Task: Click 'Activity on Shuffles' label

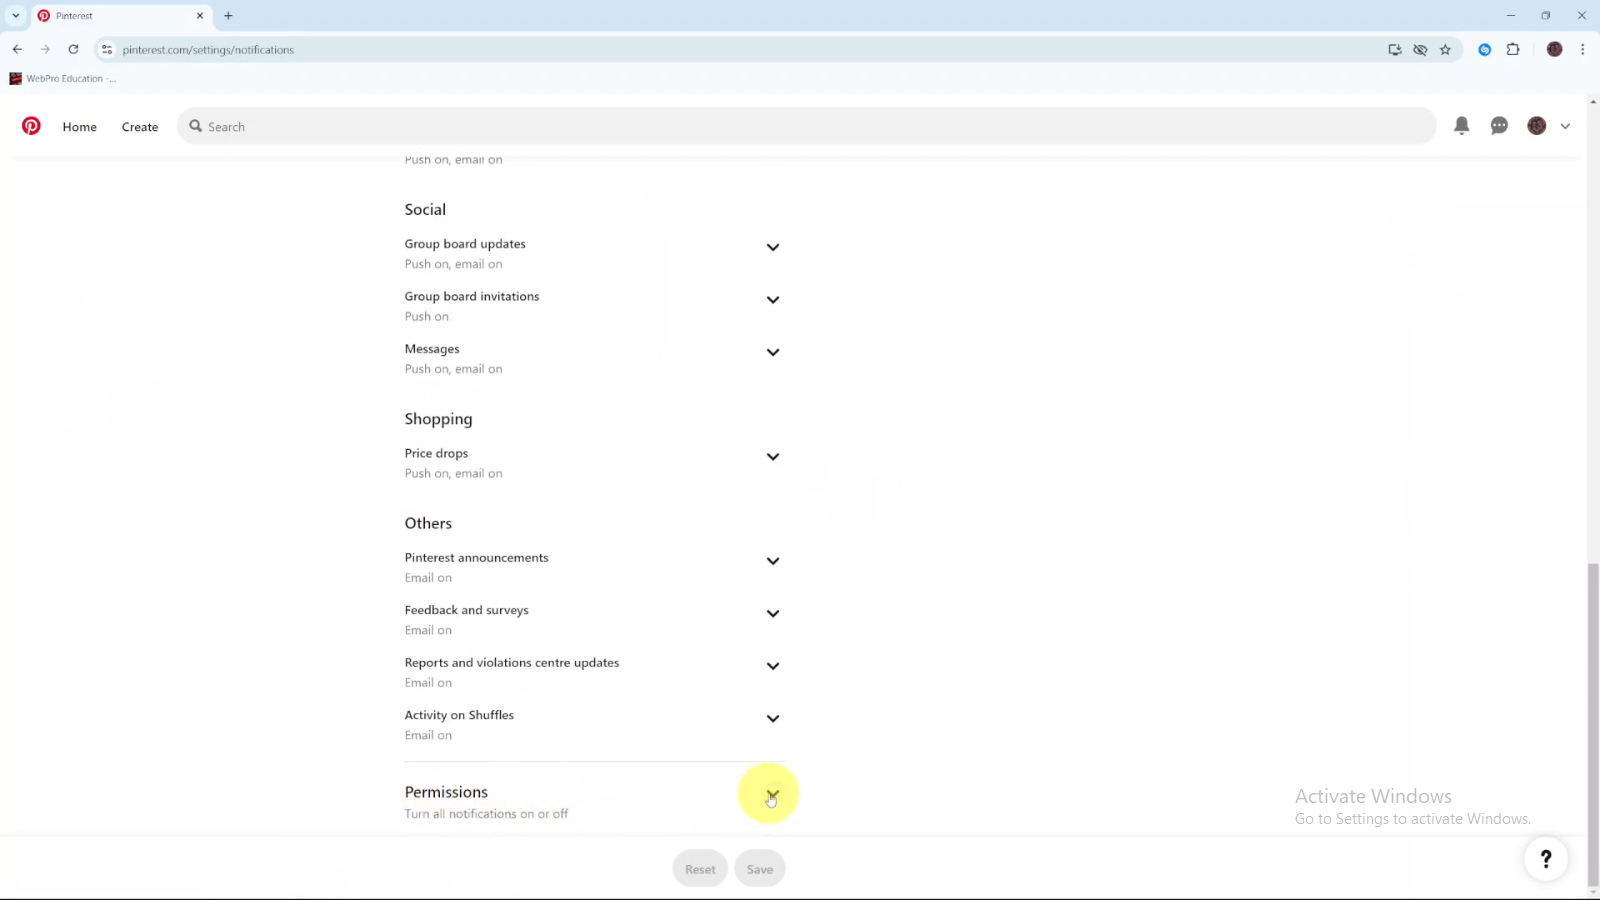Action: [459, 715]
